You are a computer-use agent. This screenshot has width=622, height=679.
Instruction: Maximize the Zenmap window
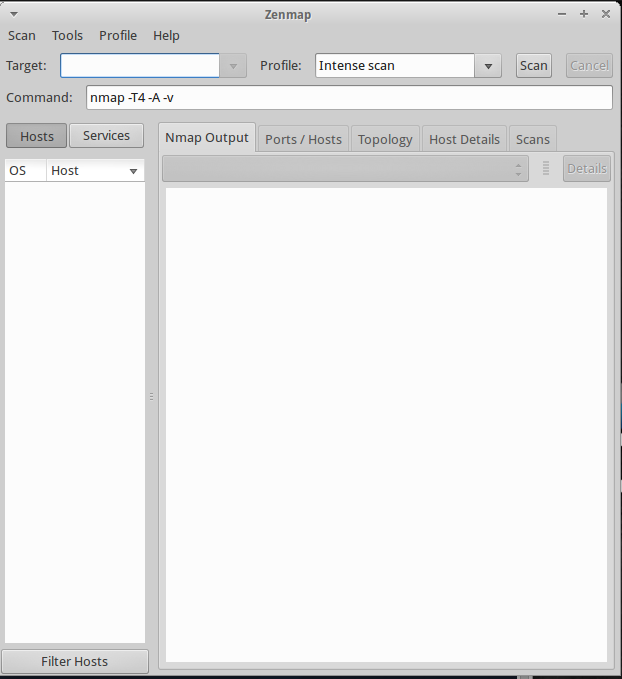click(584, 14)
